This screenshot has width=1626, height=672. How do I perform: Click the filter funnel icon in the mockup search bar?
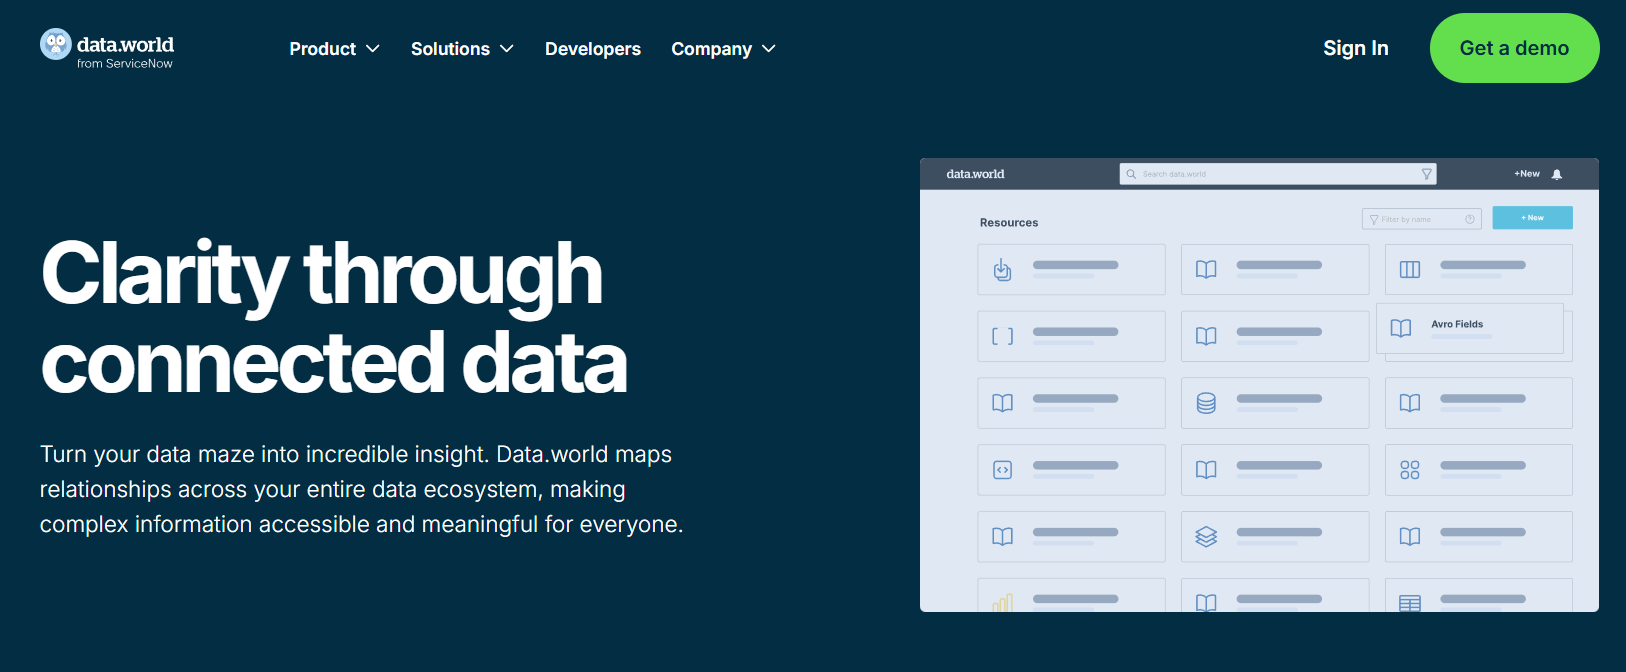1427,174
